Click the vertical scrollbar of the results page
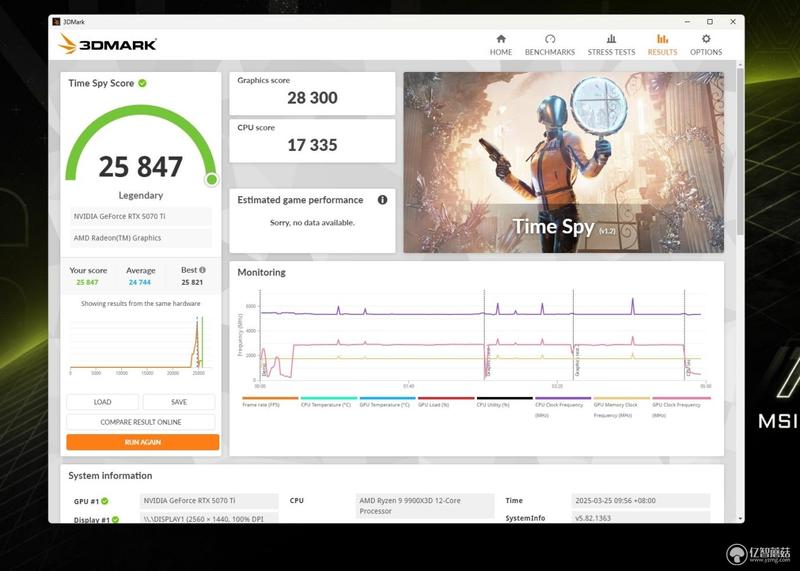Image resolution: width=800 pixels, height=571 pixels. 740,151
